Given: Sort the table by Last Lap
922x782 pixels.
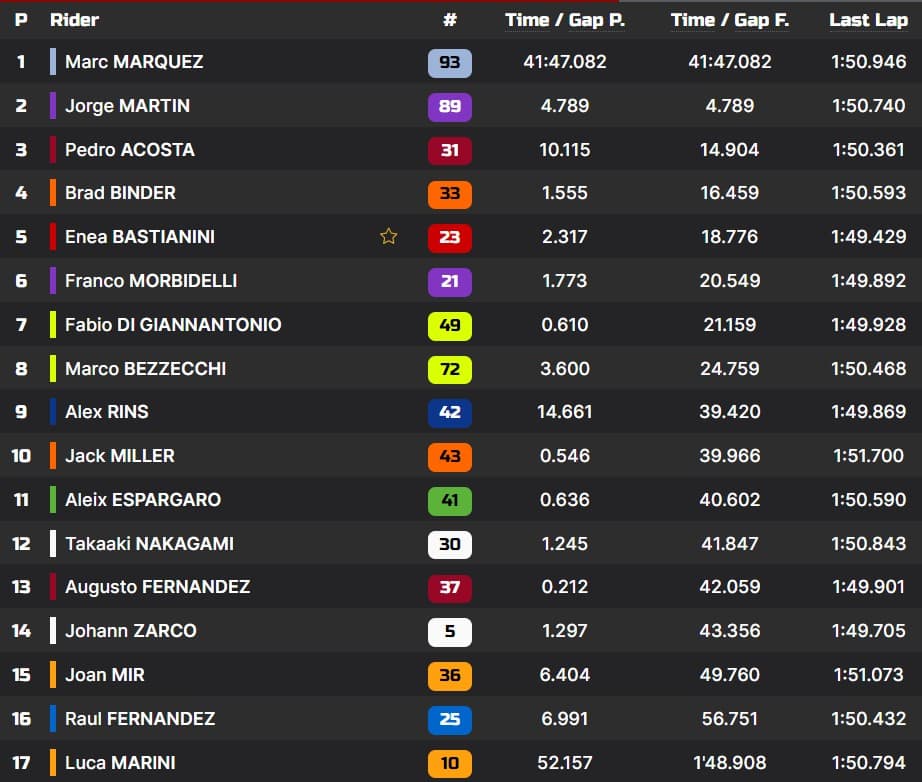Looking at the screenshot, I should 869,19.
